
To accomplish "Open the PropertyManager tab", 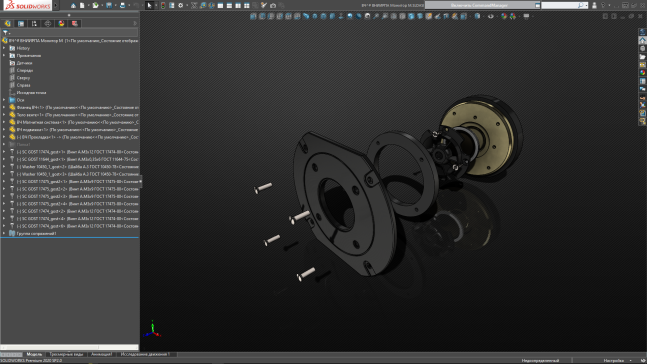I will point(21,24).
